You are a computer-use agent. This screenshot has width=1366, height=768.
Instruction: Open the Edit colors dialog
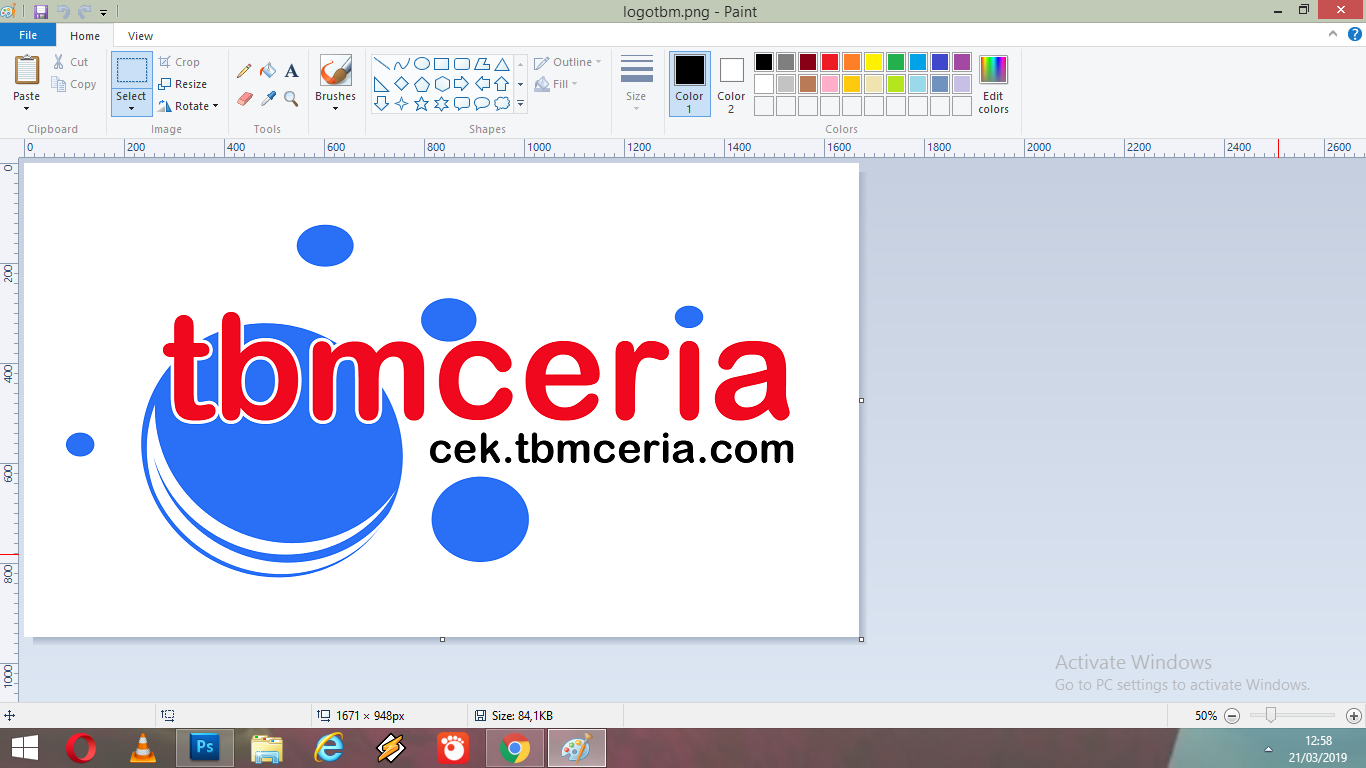992,84
